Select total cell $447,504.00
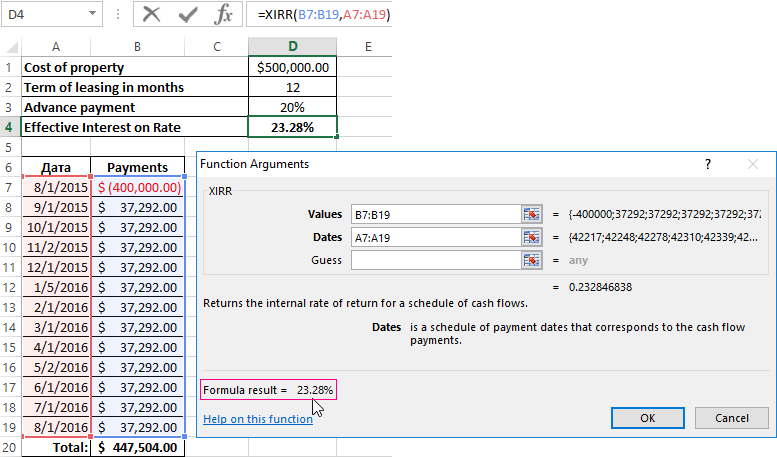777x457 pixels. pyautogui.click(x=137, y=448)
